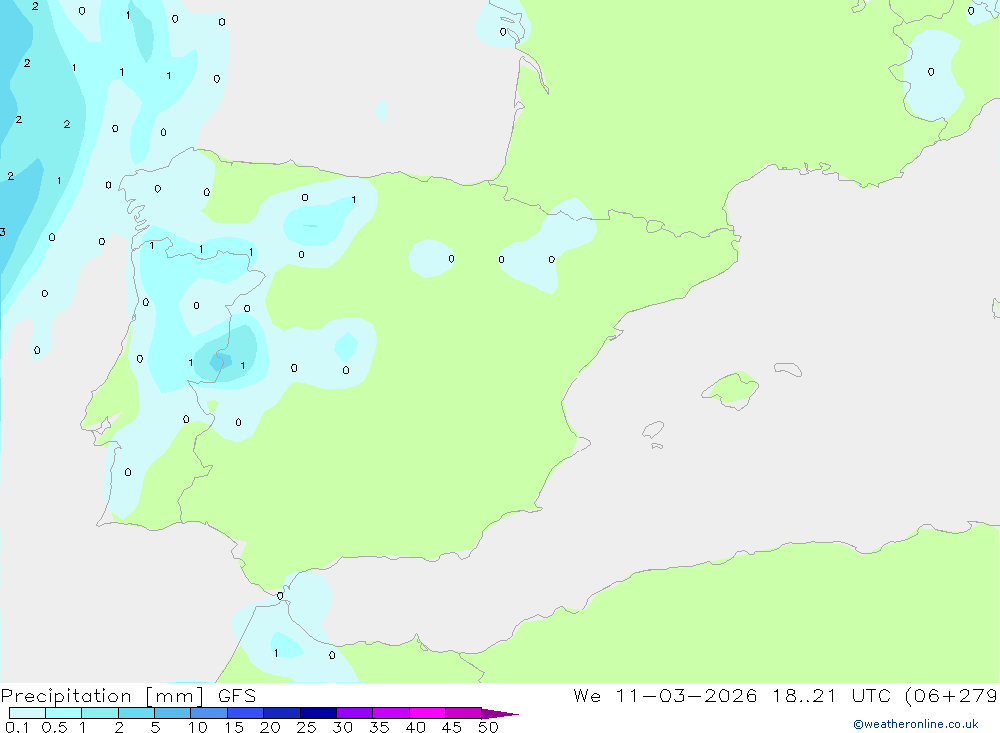Click the Ibiza island outline on map
Image resolution: width=1000 pixels, height=733 pixels.
[x=653, y=430]
